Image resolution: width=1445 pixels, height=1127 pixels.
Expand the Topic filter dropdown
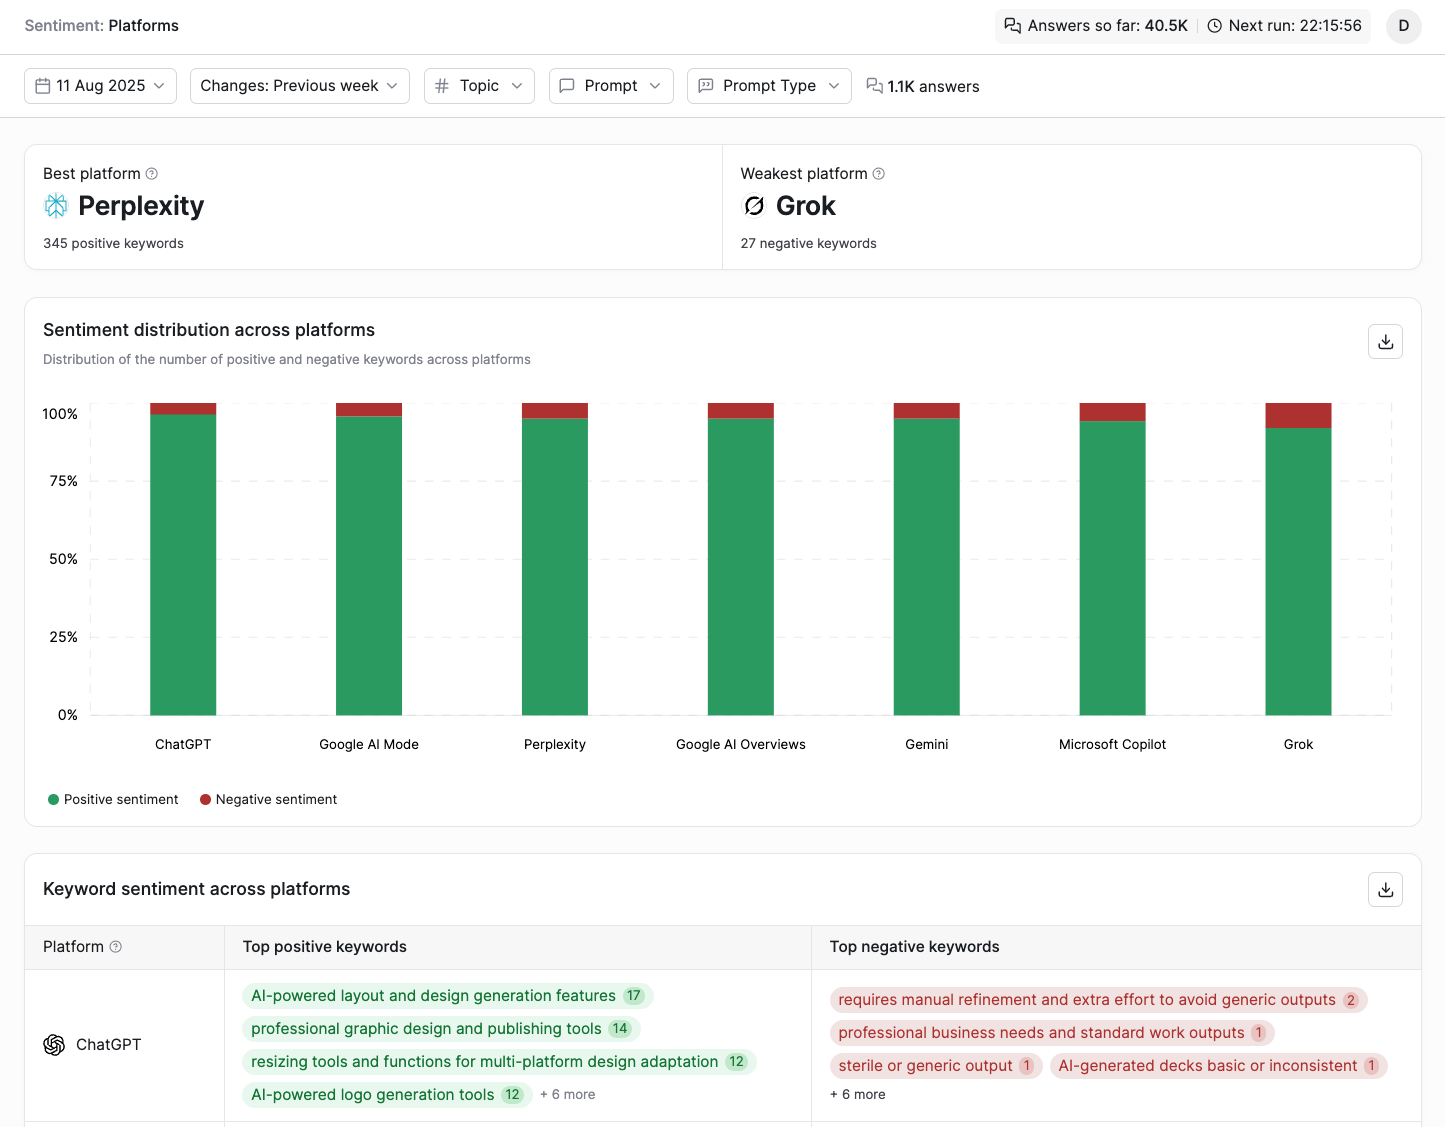click(479, 86)
